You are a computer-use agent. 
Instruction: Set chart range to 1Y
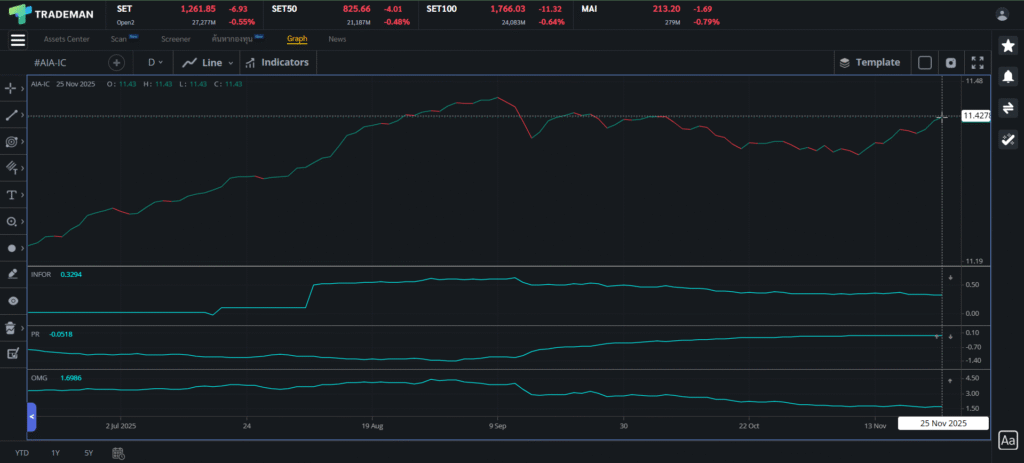pos(56,453)
